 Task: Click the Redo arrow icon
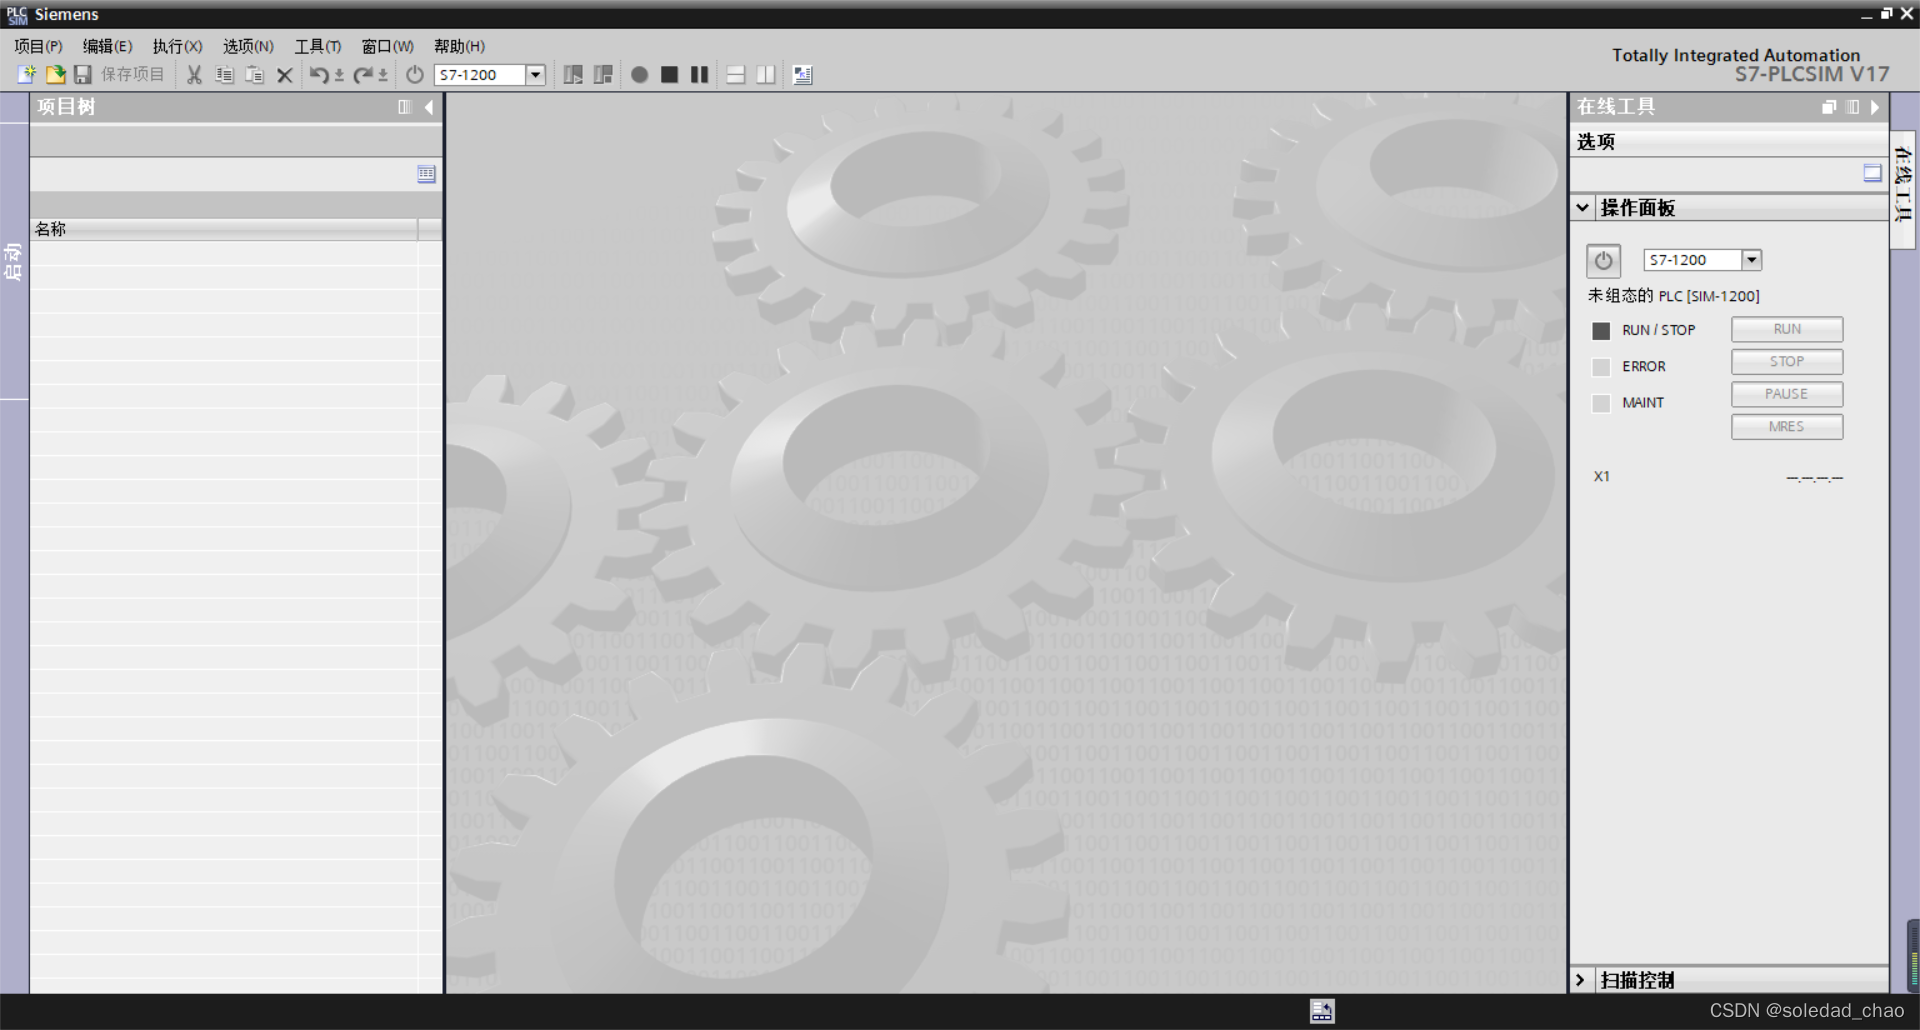pos(363,75)
